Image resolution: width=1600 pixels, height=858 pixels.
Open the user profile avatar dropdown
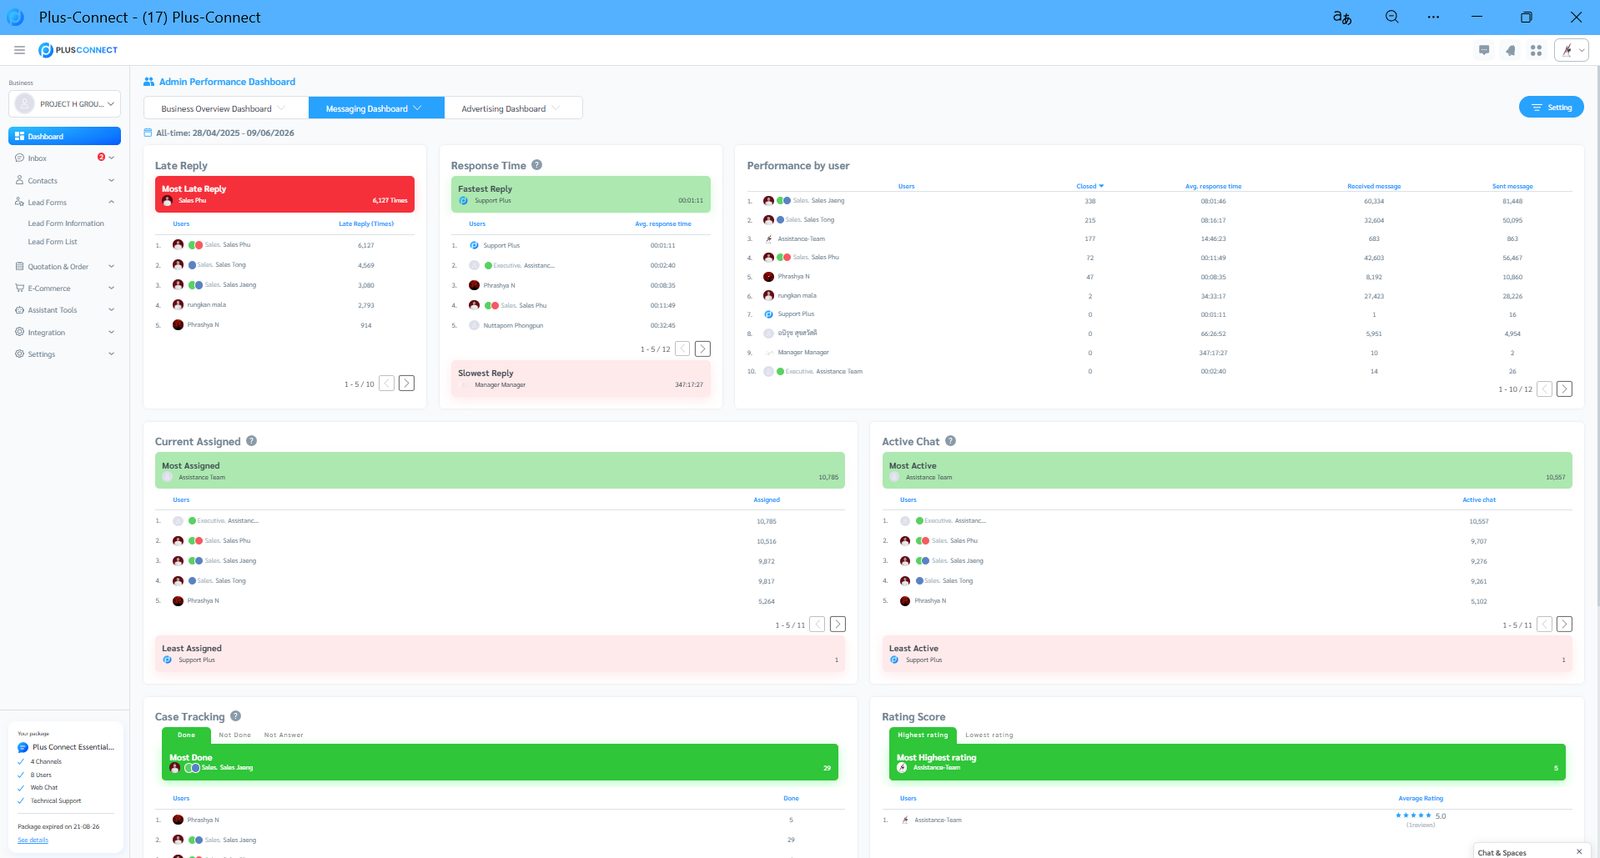[x=1572, y=50]
